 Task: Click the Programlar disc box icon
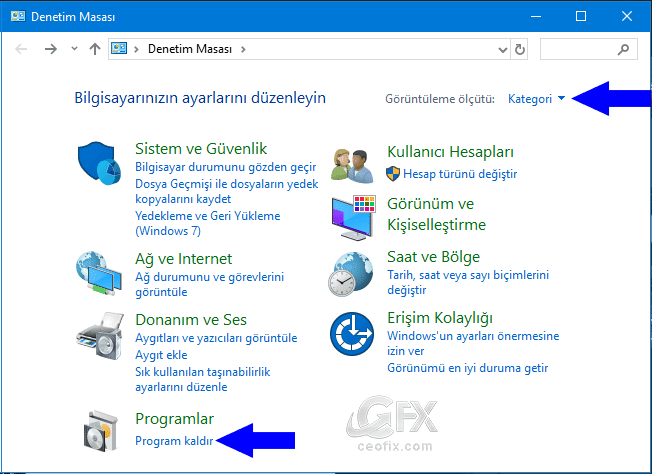[x=99, y=430]
